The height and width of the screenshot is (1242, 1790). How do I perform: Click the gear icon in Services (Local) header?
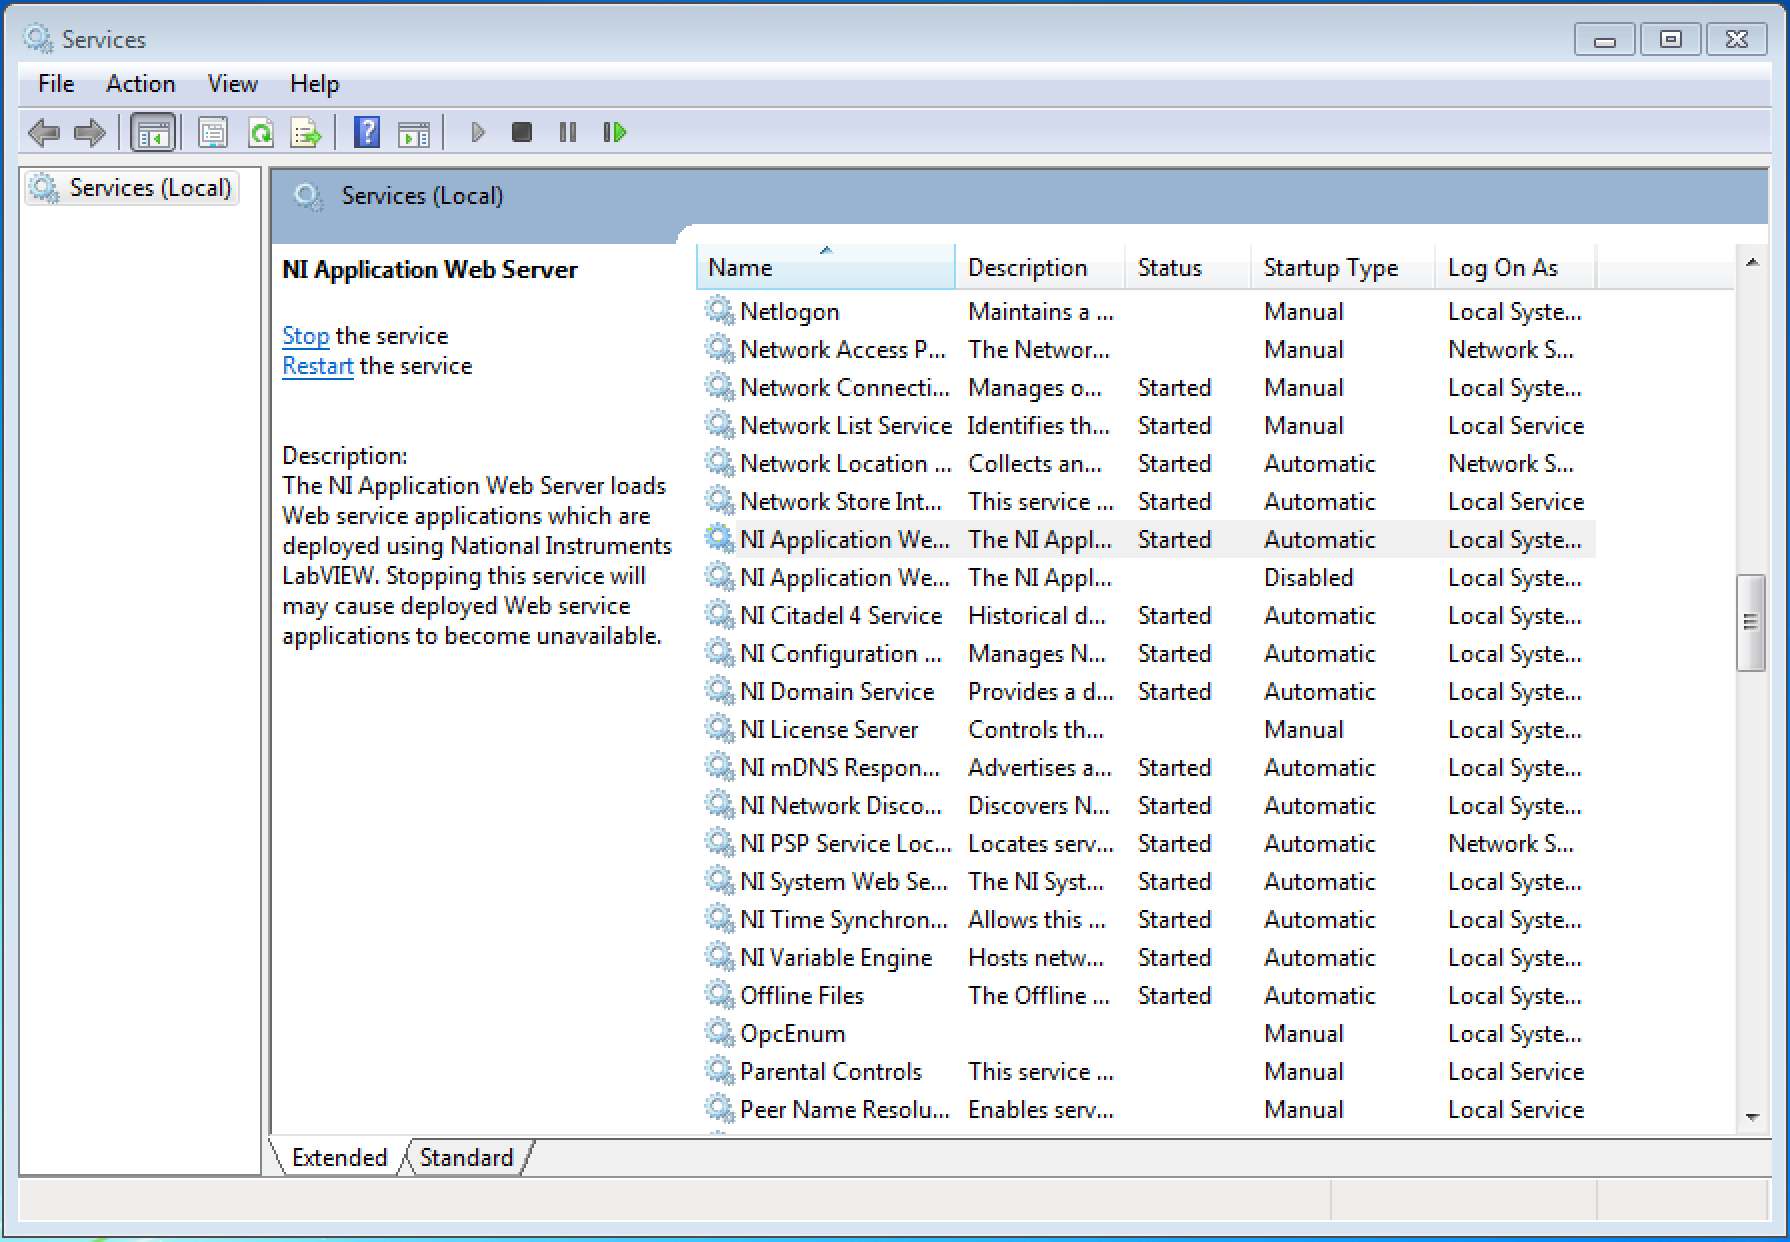pos(308,196)
